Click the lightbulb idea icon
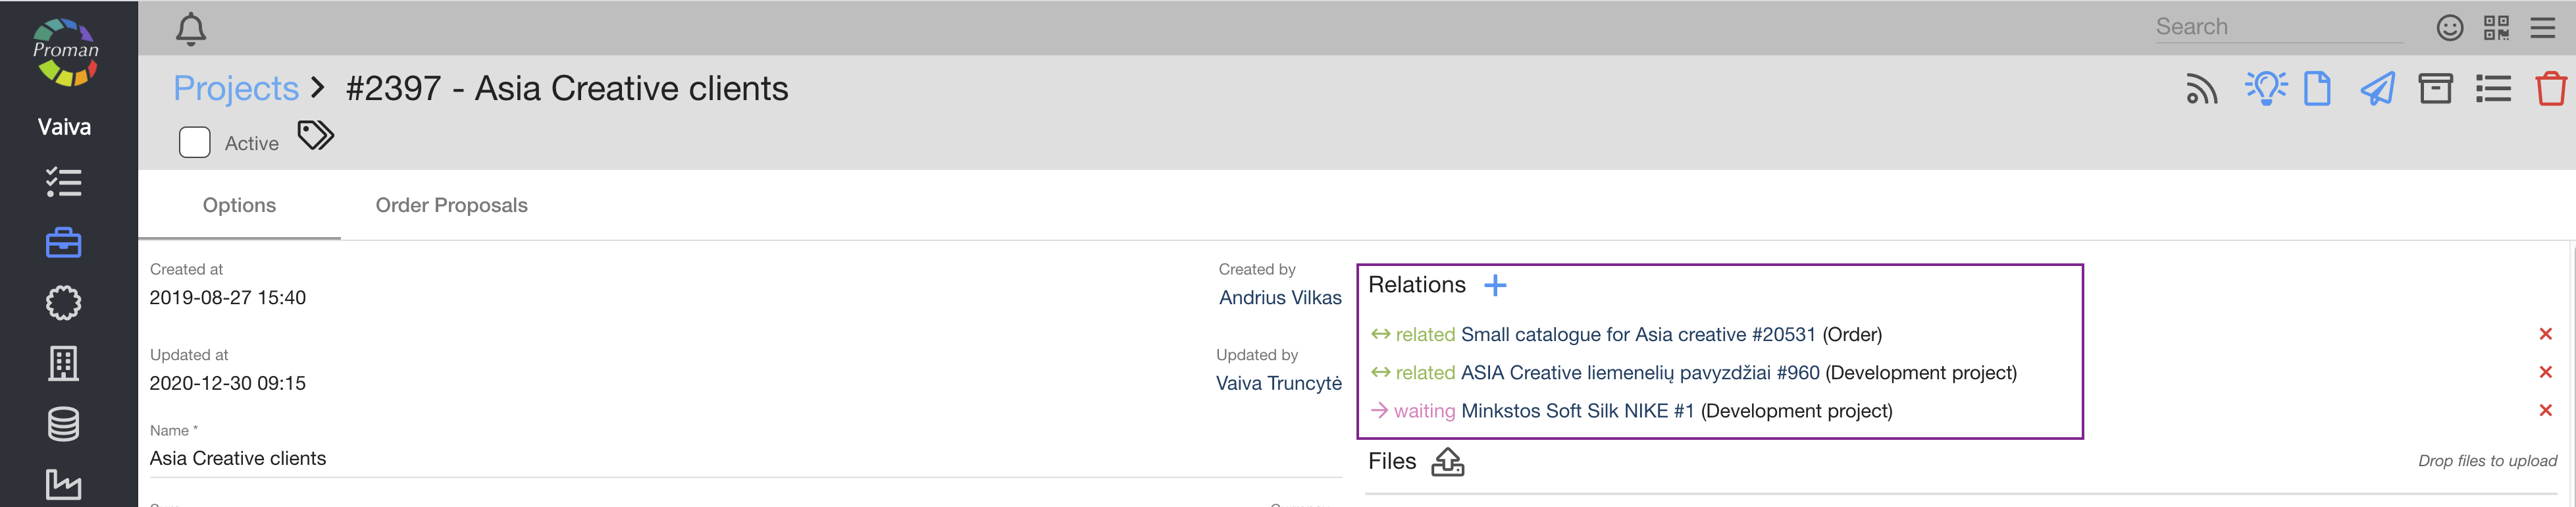Image resolution: width=2576 pixels, height=507 pixels. [x=2265, y=88]
